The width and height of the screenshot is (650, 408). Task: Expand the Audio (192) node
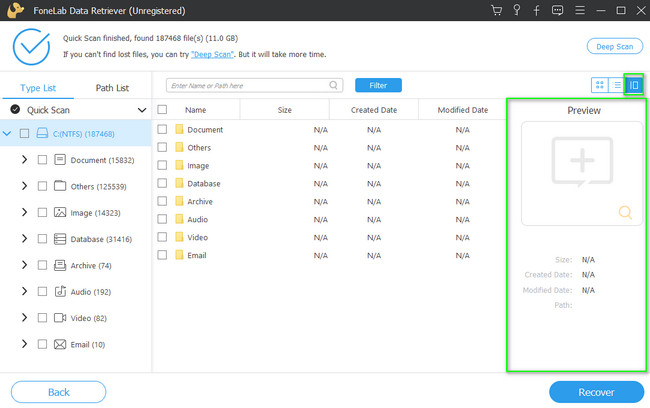tap(24, 291)
